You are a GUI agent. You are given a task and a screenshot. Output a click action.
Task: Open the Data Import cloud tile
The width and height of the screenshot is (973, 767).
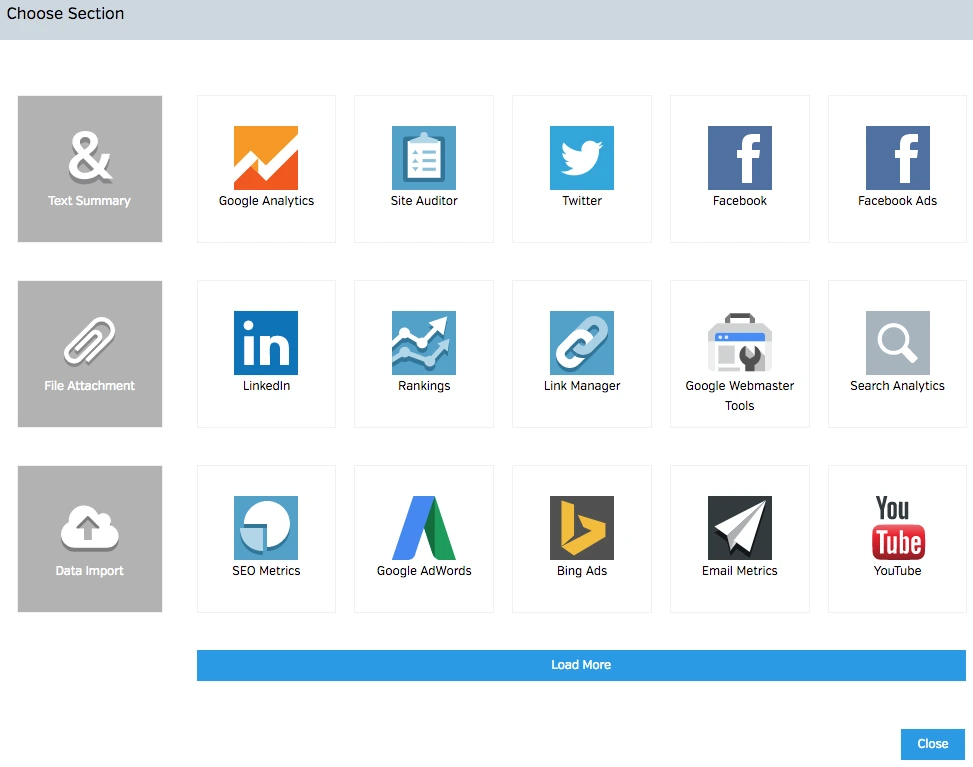pos(90,539)
